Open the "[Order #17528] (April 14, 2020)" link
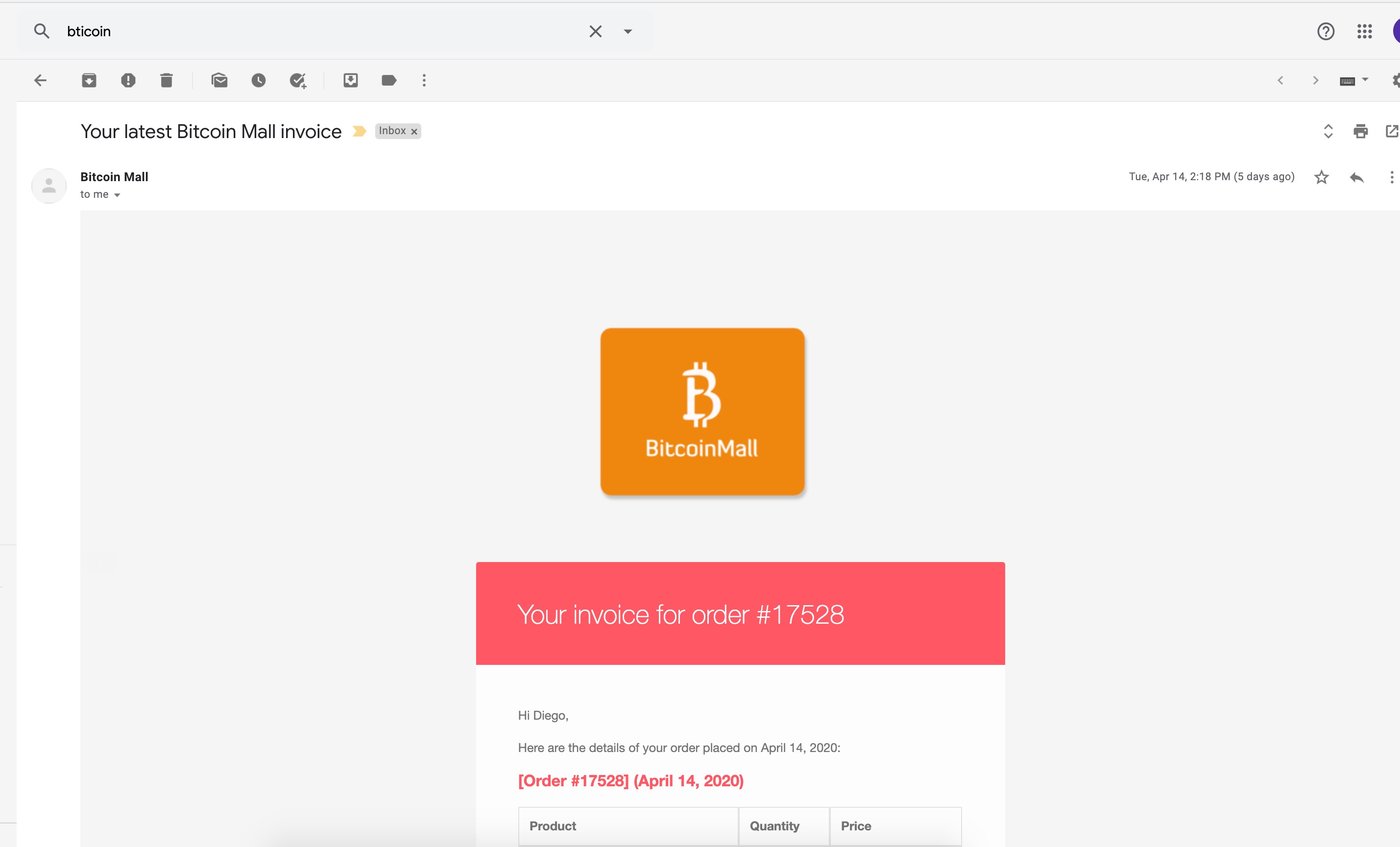 [x=631, y=781]
